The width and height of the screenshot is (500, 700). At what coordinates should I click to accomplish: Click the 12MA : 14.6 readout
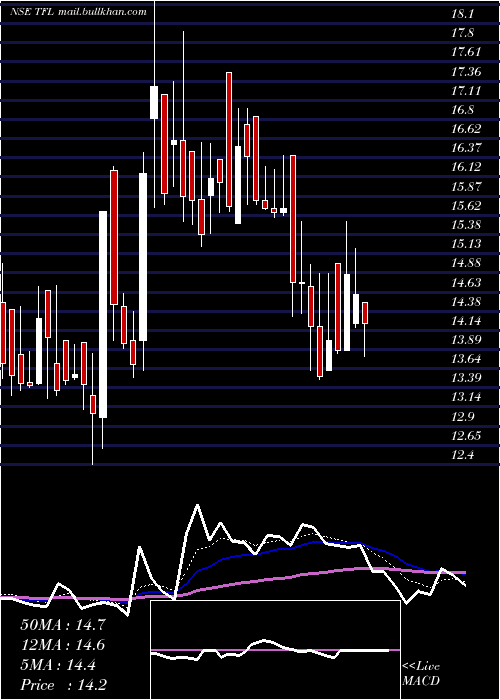click(x=63, y=645)
